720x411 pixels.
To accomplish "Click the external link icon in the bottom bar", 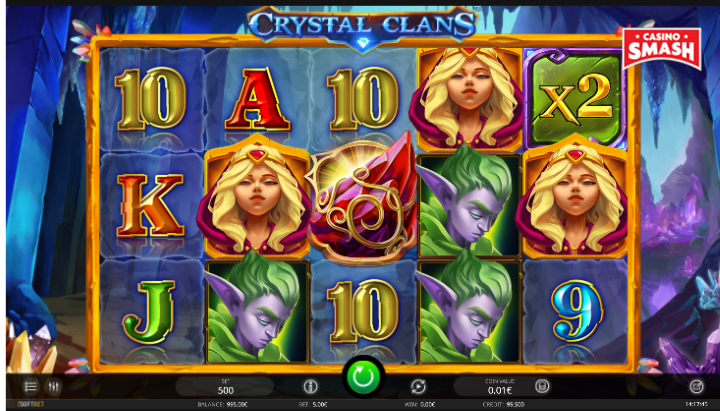I will (696, 387).
